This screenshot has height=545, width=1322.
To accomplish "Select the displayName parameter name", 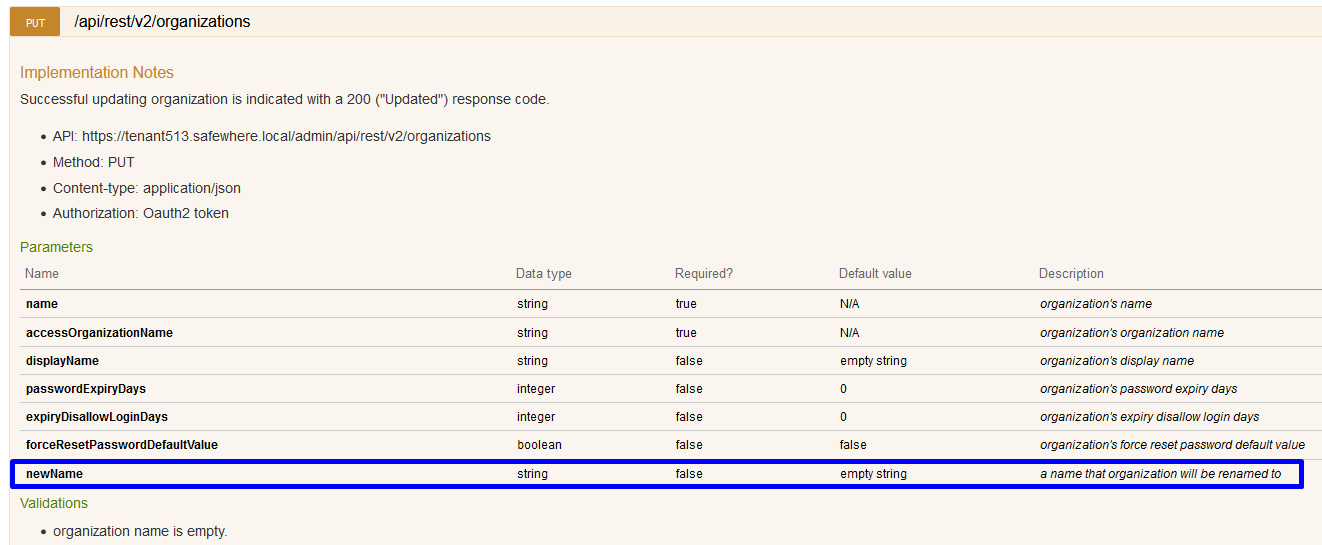I will click(x=62, y=361).
